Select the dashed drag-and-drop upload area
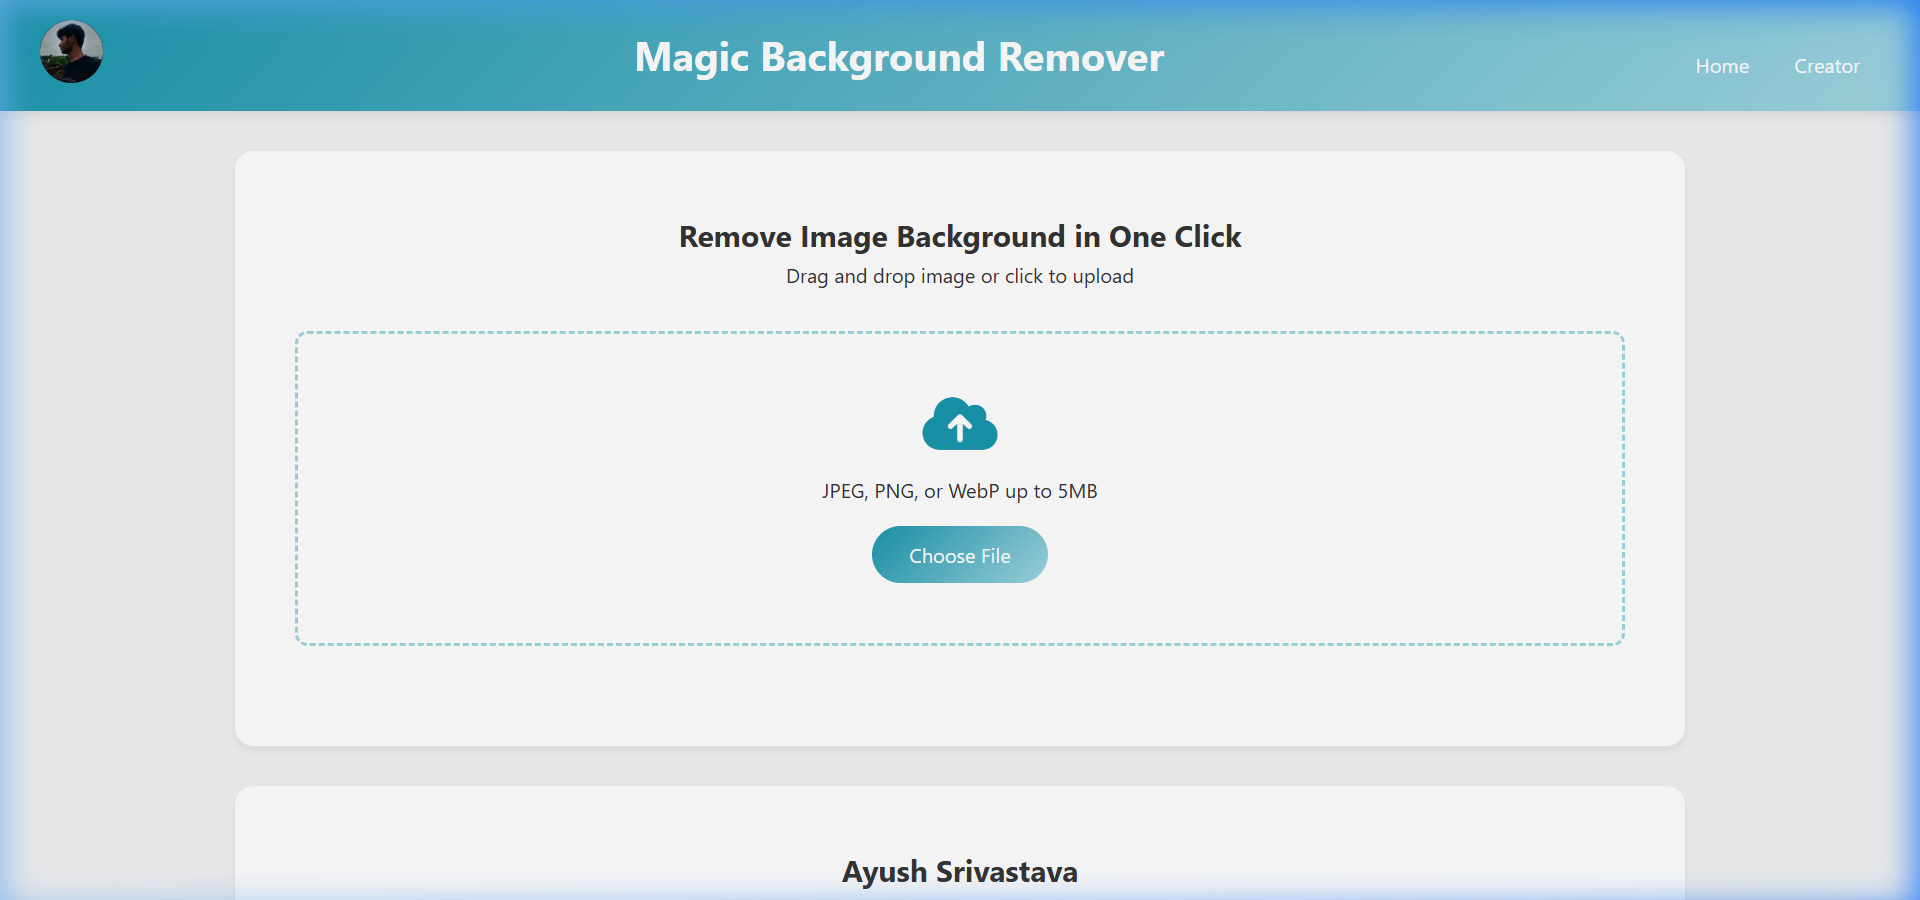The width and height of the screenshot is (1920, 900). 600,487
